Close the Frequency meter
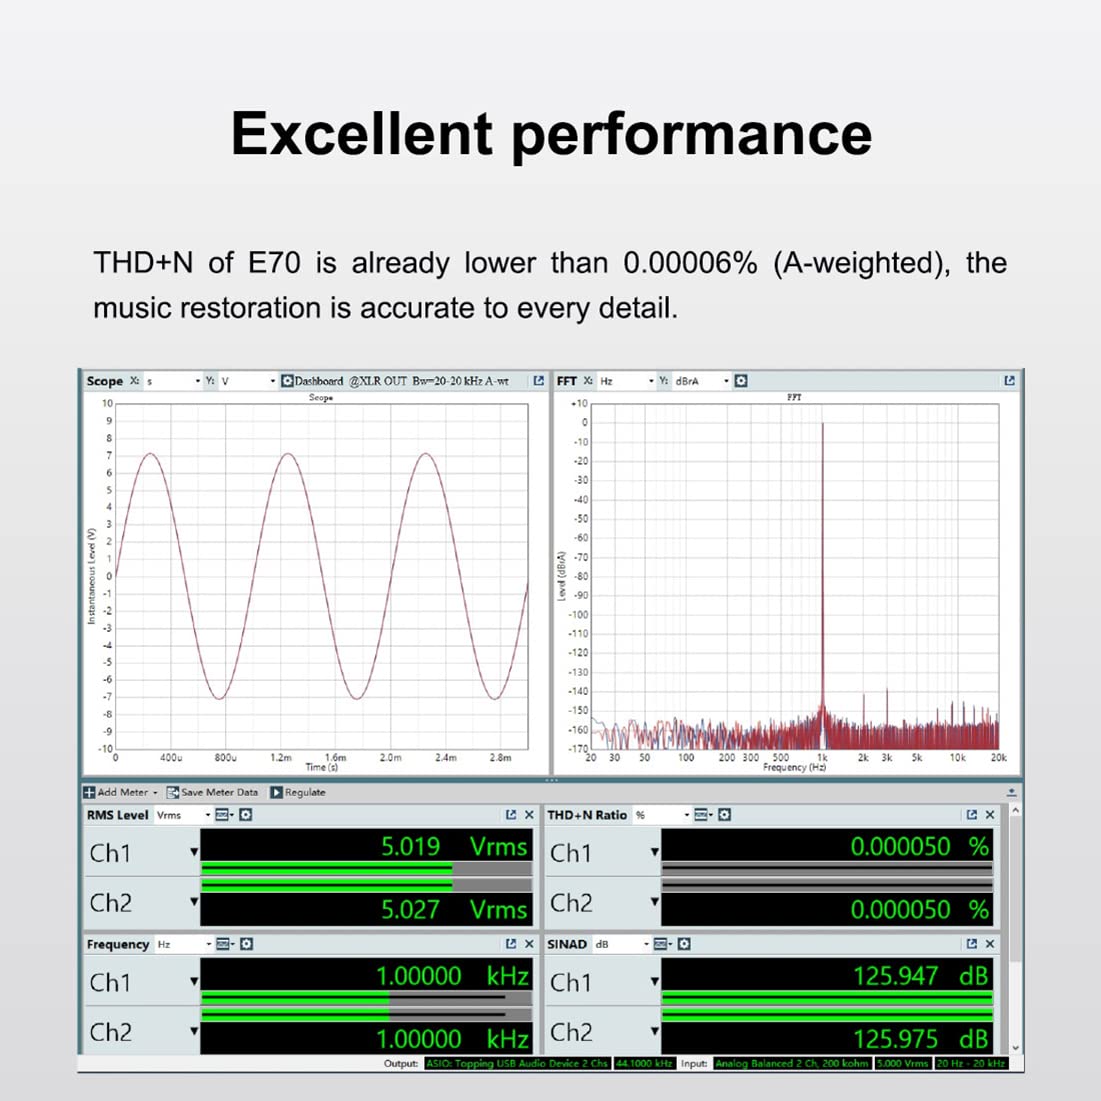 [529, 944]
